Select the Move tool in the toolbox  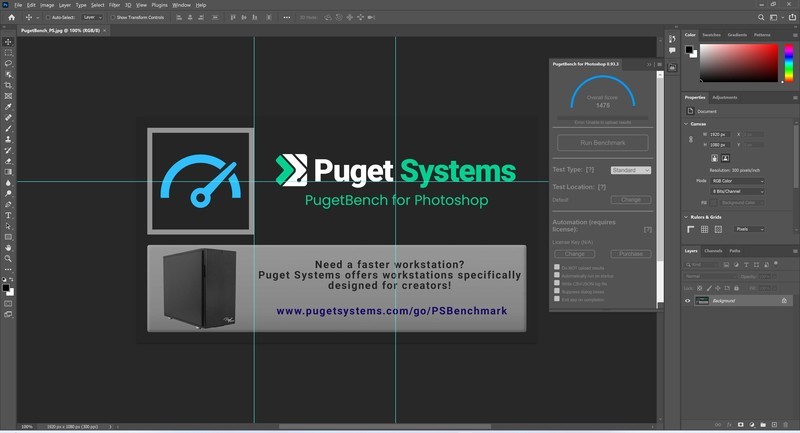click(8, 42)
